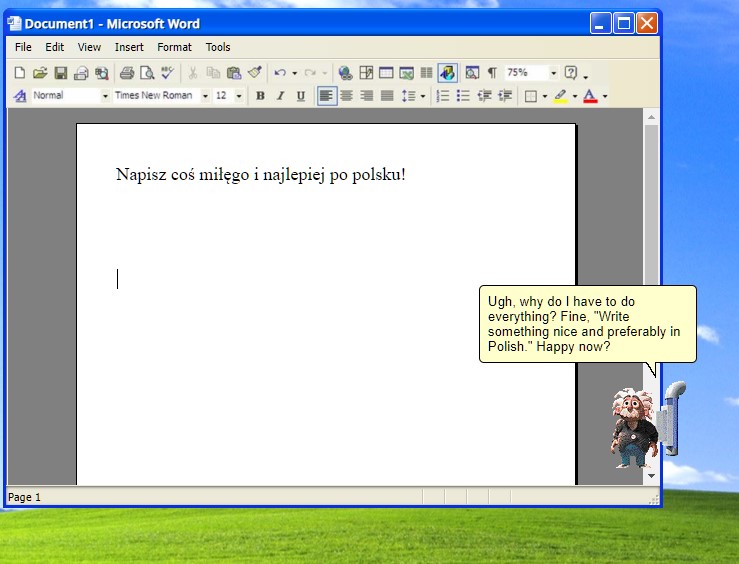The width and height of the screenshot is (739, 564).
Task: Set text columns layout
Action: click(426, 73)
